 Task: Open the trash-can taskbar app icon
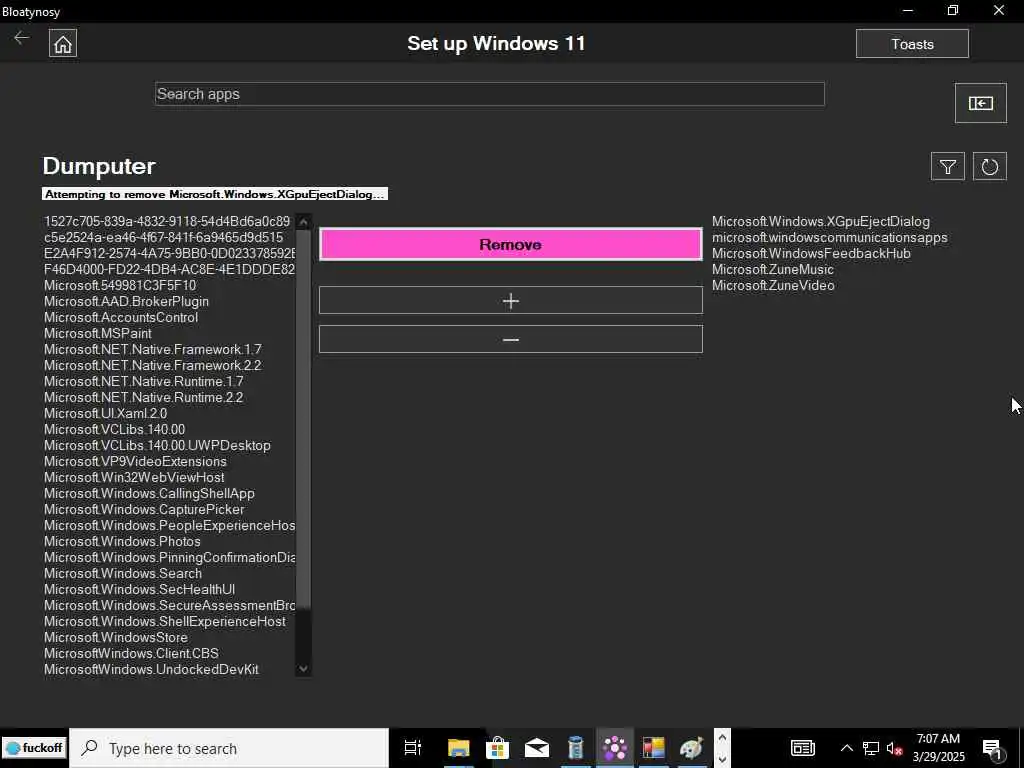click(x=575, y=748)
